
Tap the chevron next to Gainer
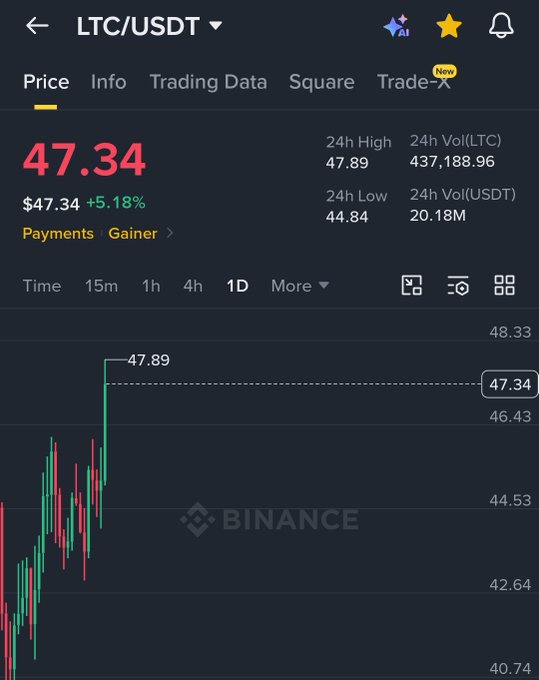click(170, 233)
